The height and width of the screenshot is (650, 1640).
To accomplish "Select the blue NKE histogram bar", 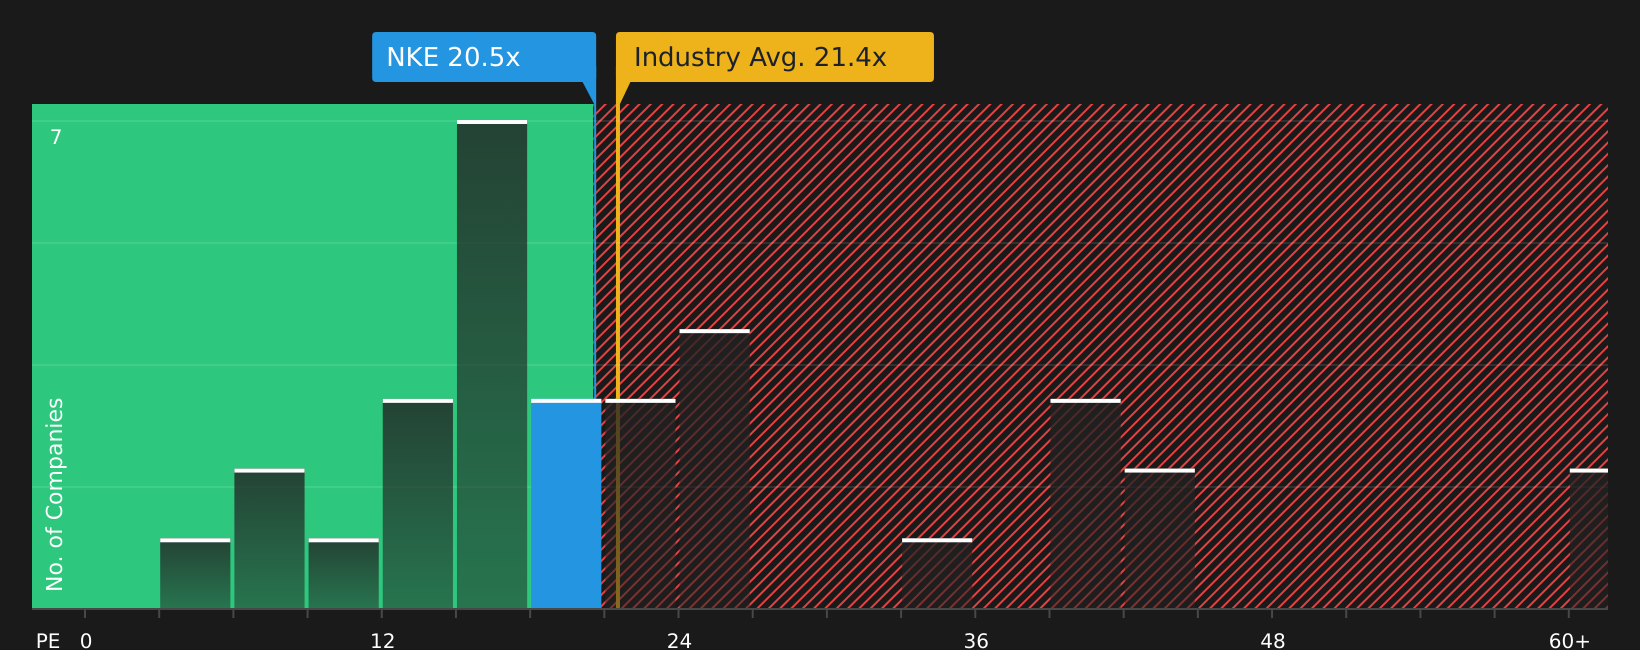I will (566, 504).
